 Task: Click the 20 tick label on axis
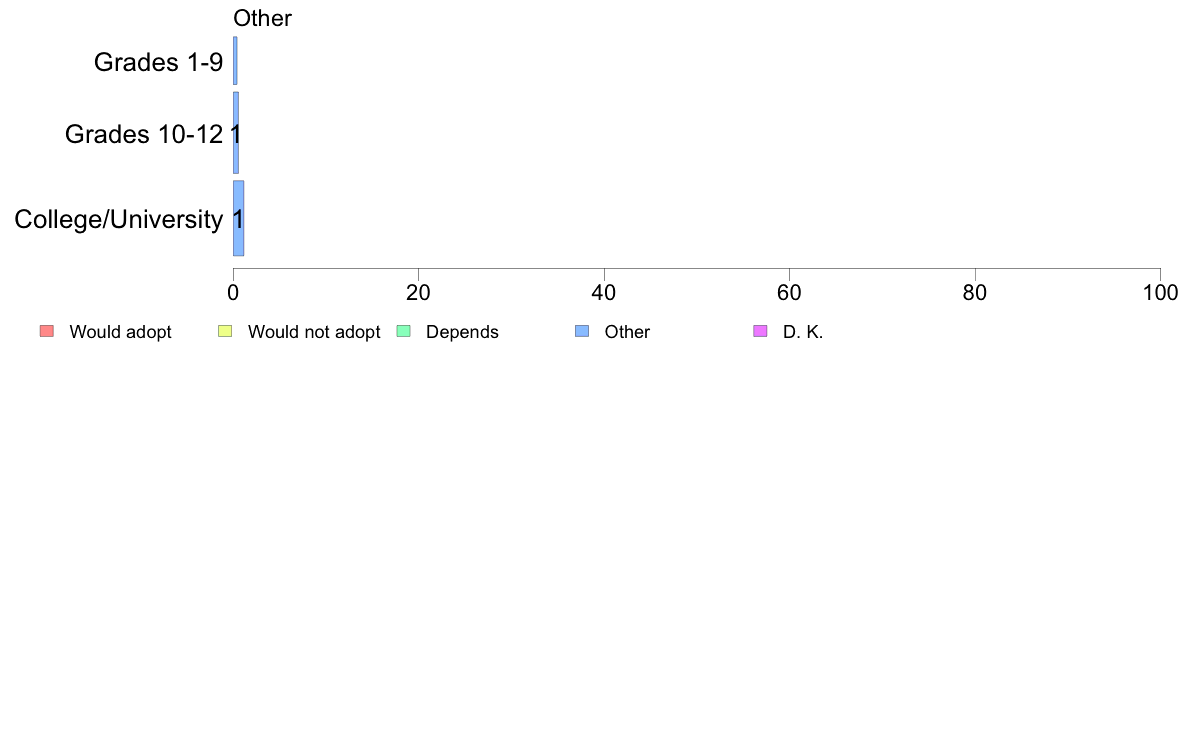pos(418,293)
